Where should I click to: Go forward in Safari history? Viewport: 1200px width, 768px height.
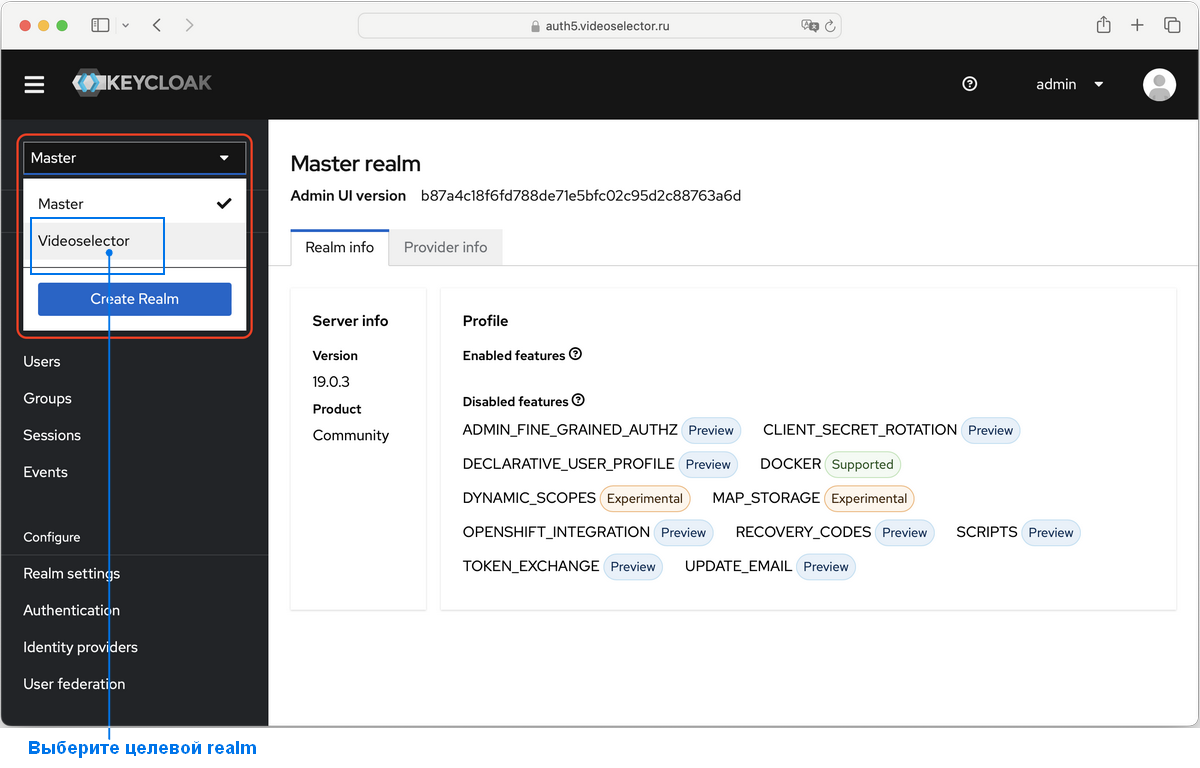[190, 25]
